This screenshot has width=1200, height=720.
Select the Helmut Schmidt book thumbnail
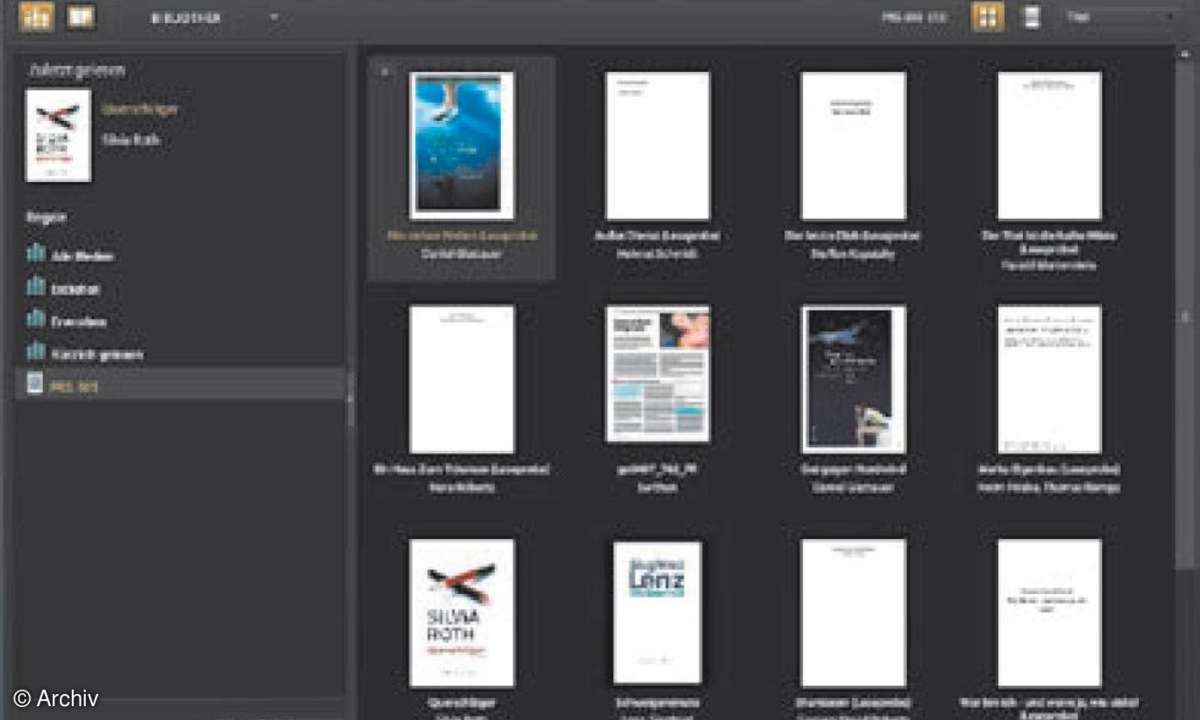click(657, 146)
